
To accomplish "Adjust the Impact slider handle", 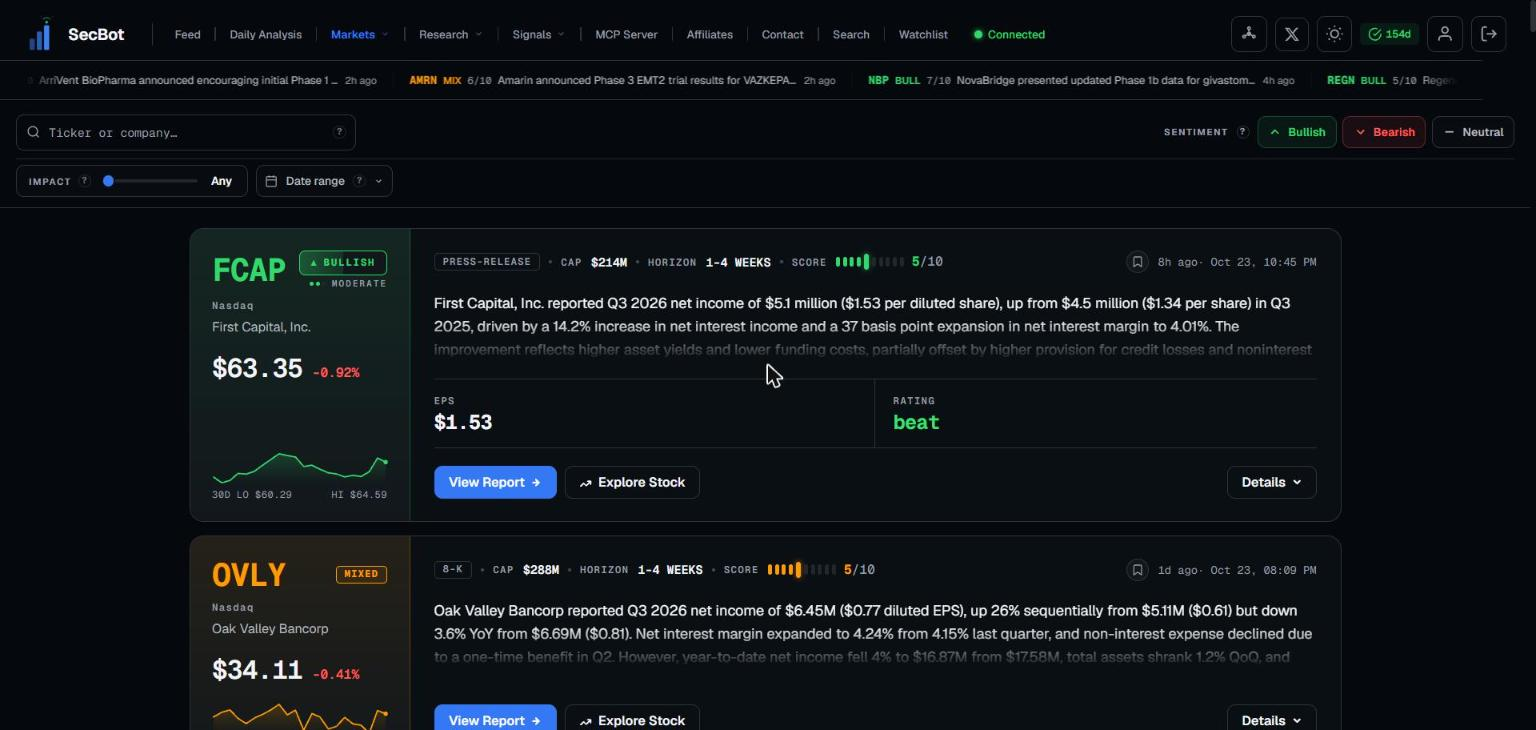I will 108,181.
